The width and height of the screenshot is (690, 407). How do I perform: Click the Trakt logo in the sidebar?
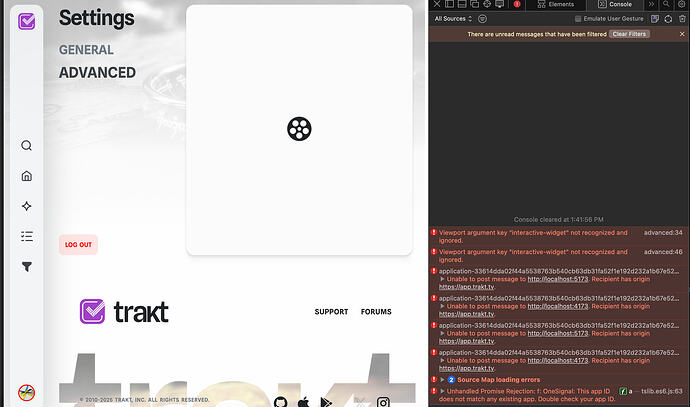[26, 21]
